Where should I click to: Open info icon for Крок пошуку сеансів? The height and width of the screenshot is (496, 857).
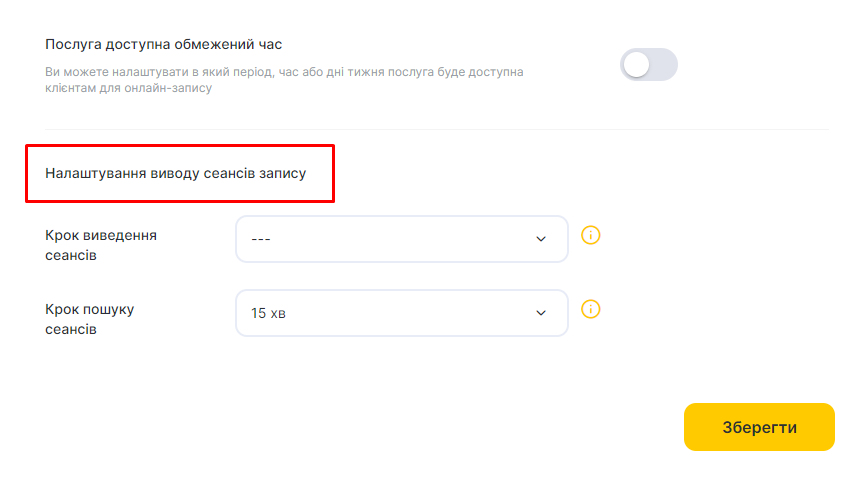[590, 309]
